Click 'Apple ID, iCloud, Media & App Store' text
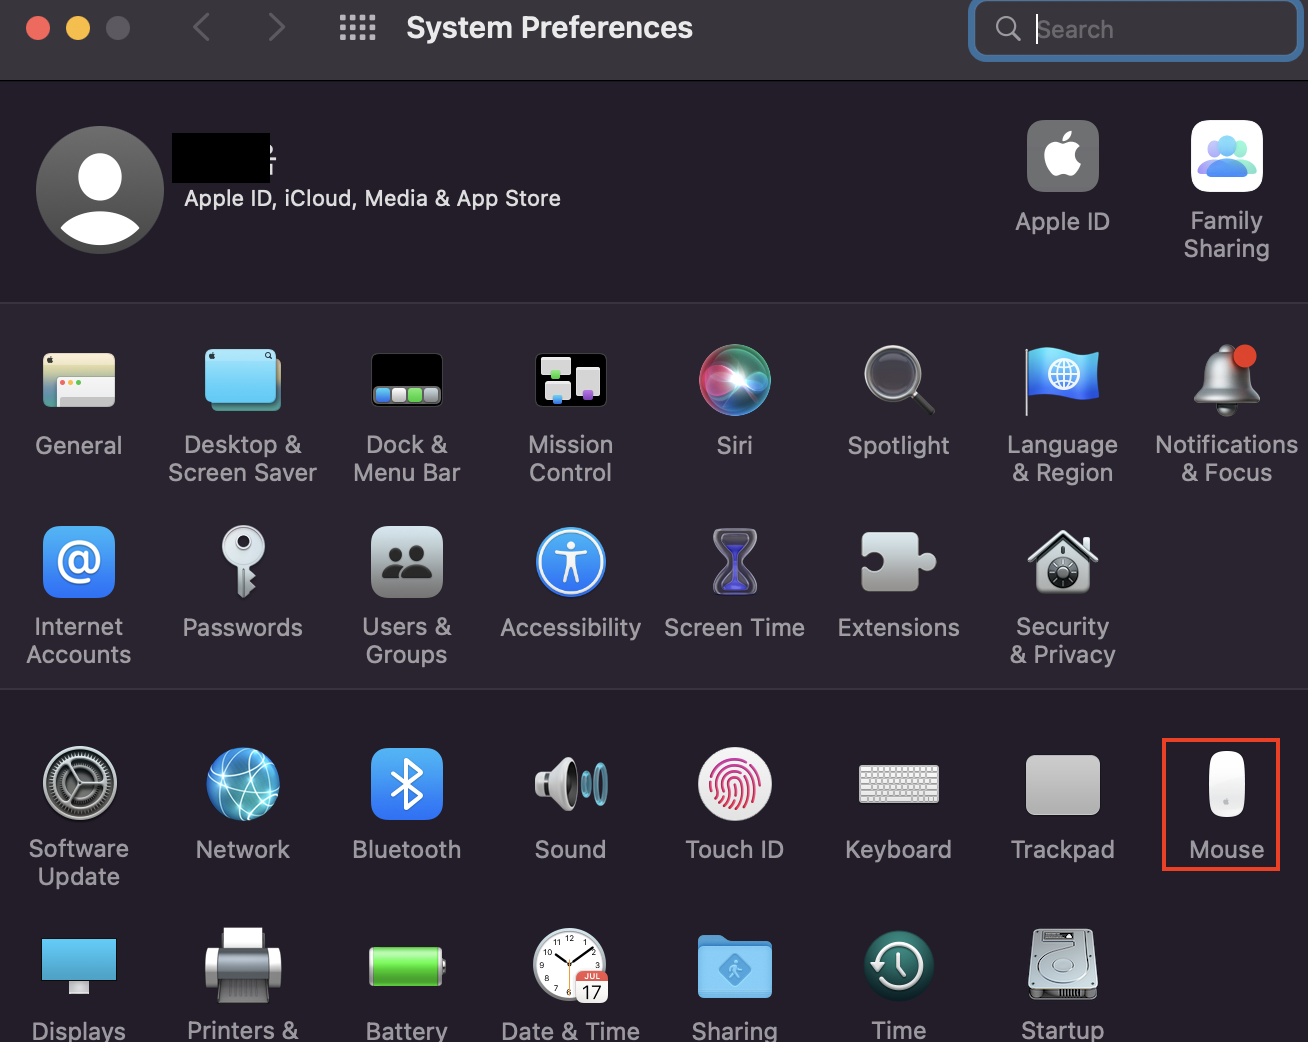The width and height of the screenshot is (1308, 1042). click(x=372, y=198)
